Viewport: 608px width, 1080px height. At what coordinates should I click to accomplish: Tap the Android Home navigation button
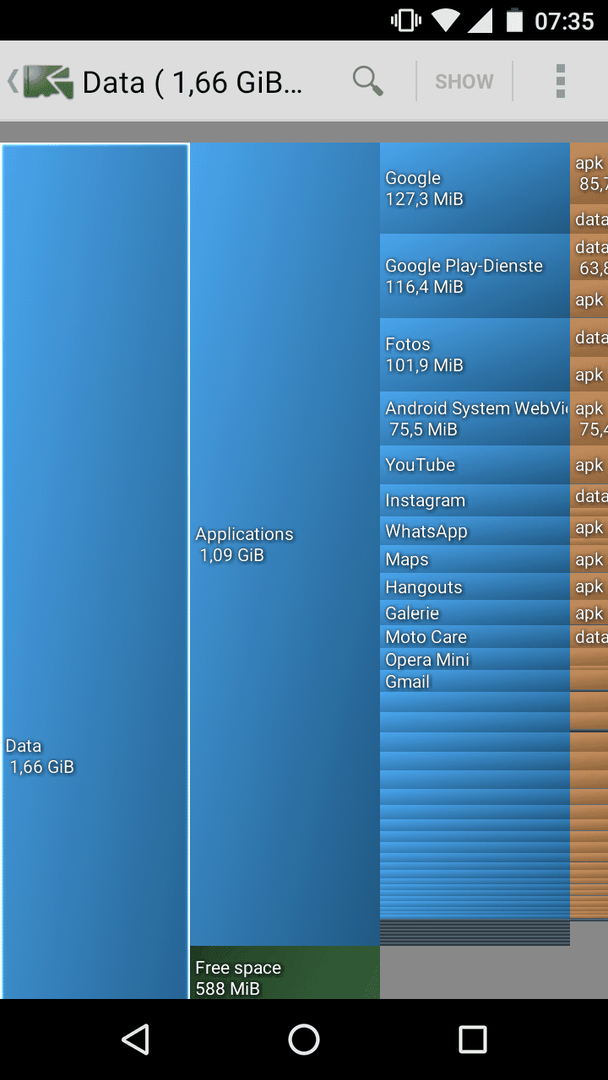click(304, 1039)
